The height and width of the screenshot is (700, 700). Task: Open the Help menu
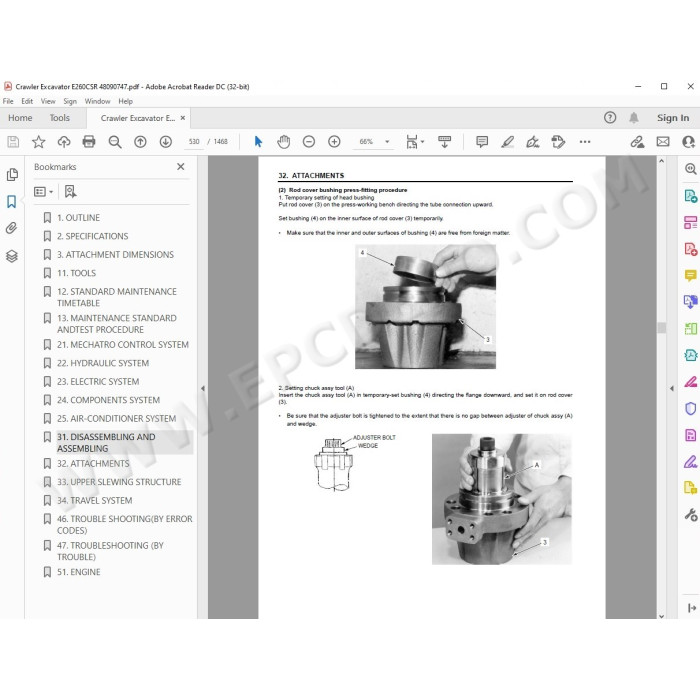[125, 101]
